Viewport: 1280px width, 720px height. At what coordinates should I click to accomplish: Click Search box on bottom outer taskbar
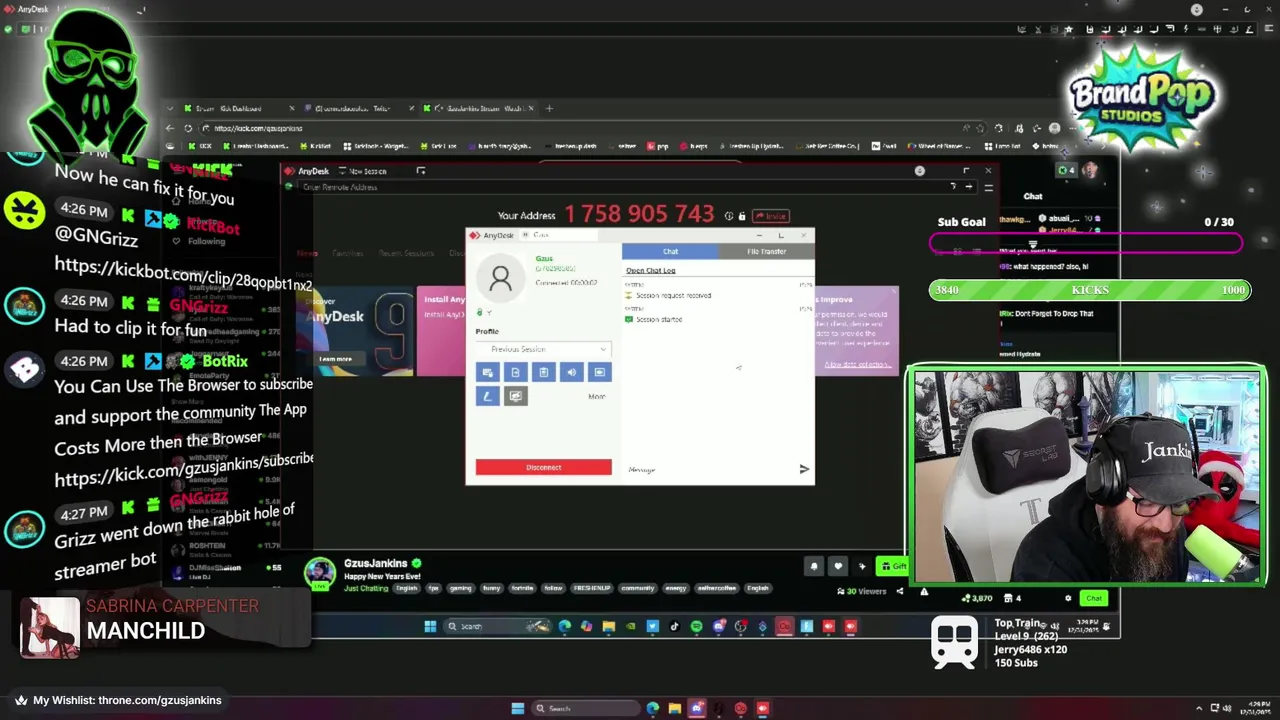[585, 708]
